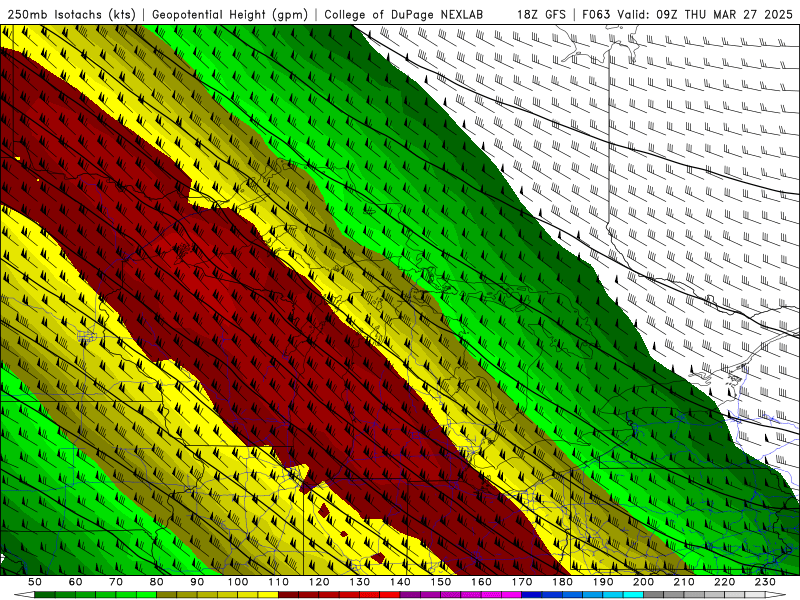Click the 'Geopotential Height (gpm)' header text
Screen dimensions: 800x600
pos(230,14)
